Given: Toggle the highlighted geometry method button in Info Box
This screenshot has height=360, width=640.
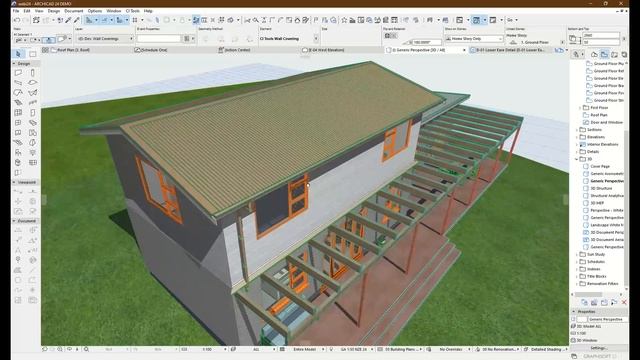Looking at the screenshot, I should (49, 40).
